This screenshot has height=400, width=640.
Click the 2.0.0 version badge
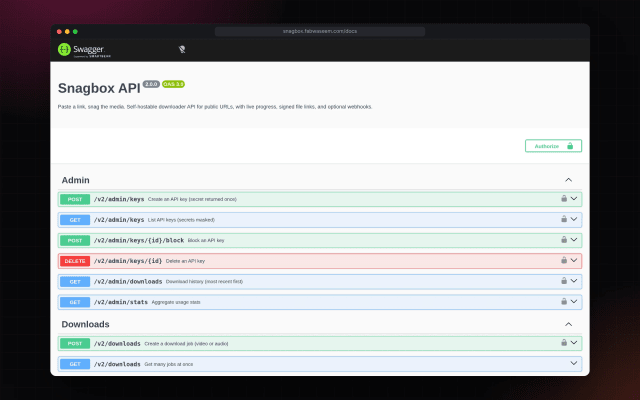pyautogui.click(x=151, y=84)
